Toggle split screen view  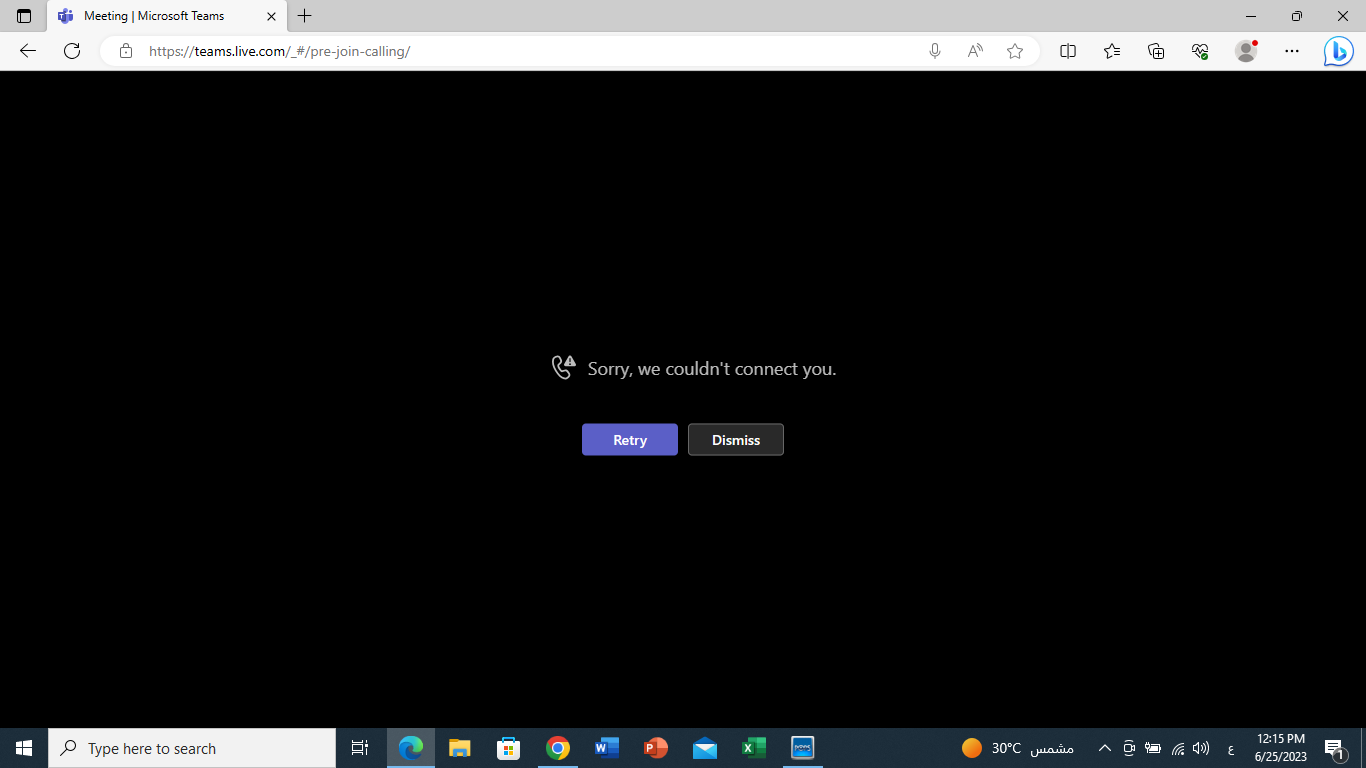(1068, 51)
